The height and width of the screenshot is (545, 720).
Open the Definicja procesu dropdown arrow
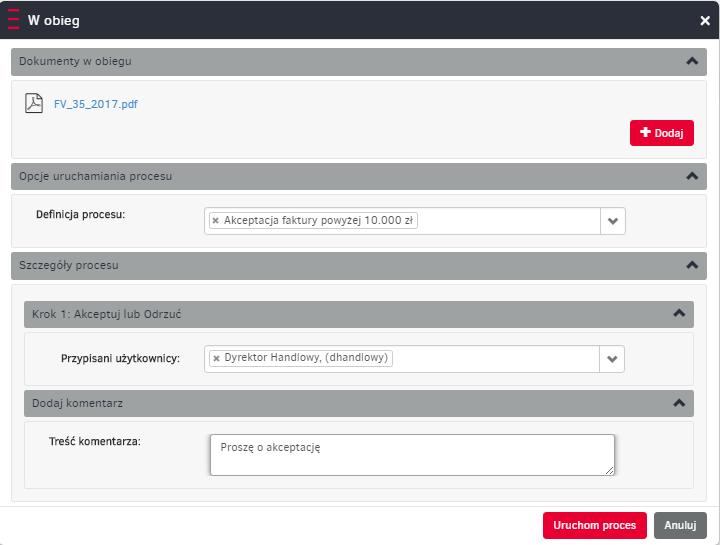(x=613, y=221)
